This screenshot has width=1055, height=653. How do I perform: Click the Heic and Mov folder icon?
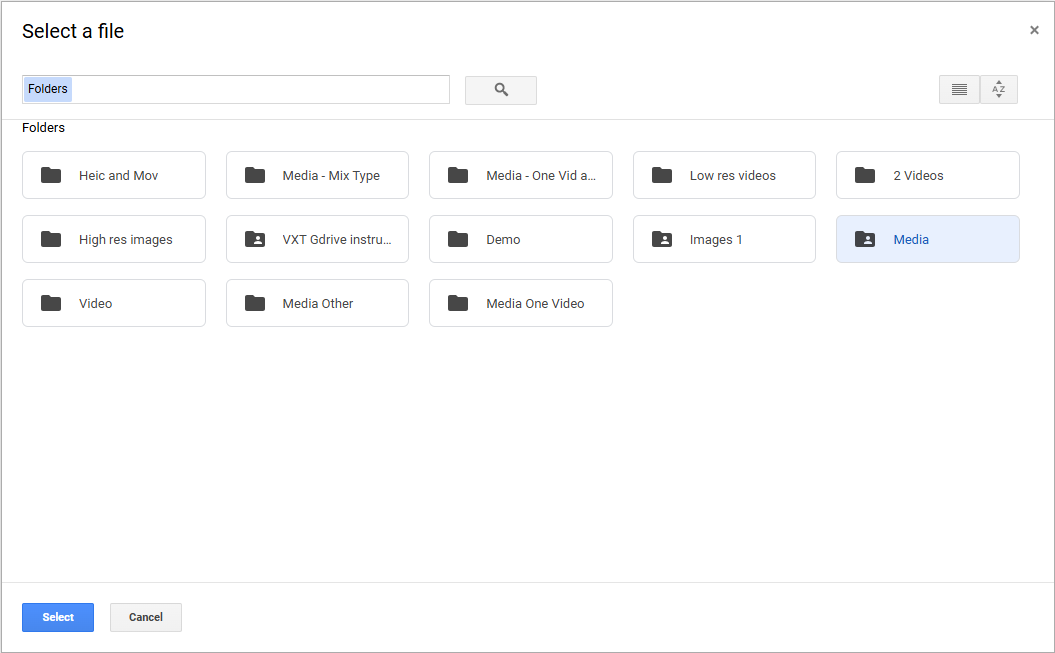click(x=51, y=176)
